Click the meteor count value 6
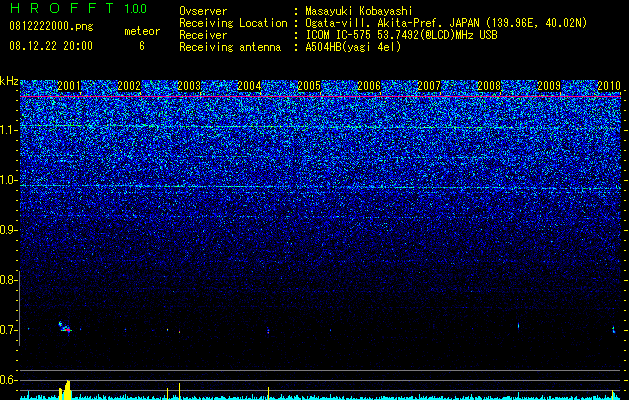This screenshot has width=629, height=400. pos(142,46)
